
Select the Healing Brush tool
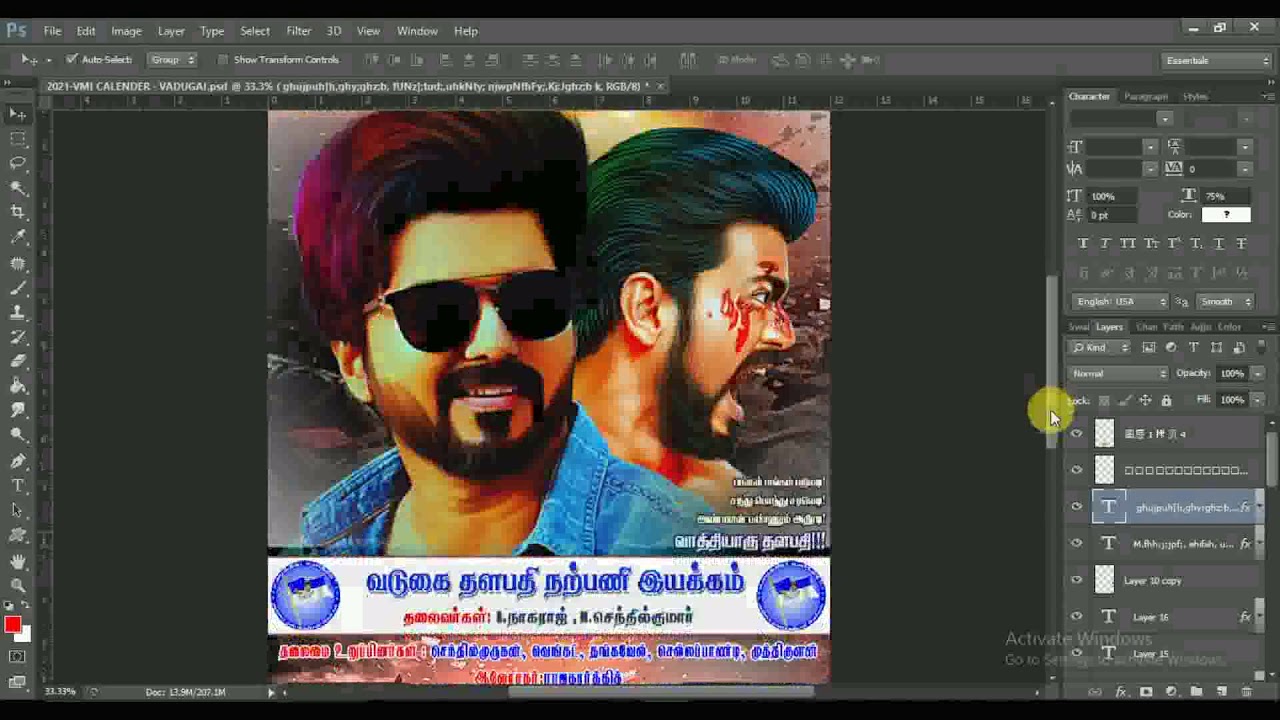(18, 264)
